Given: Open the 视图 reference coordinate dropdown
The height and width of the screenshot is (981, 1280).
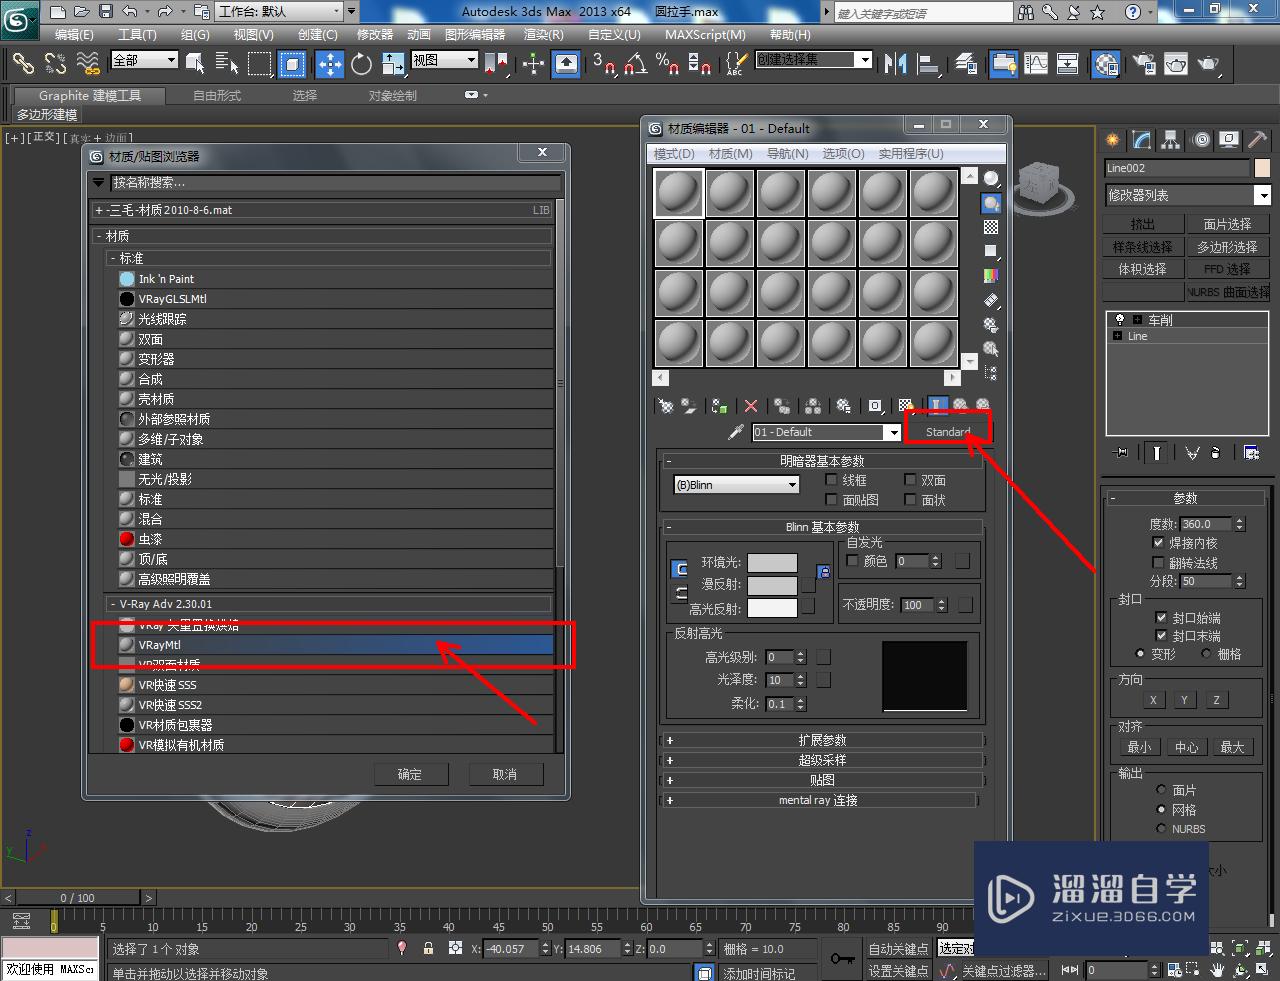Looking at the screenshot, I should point(446,60).
